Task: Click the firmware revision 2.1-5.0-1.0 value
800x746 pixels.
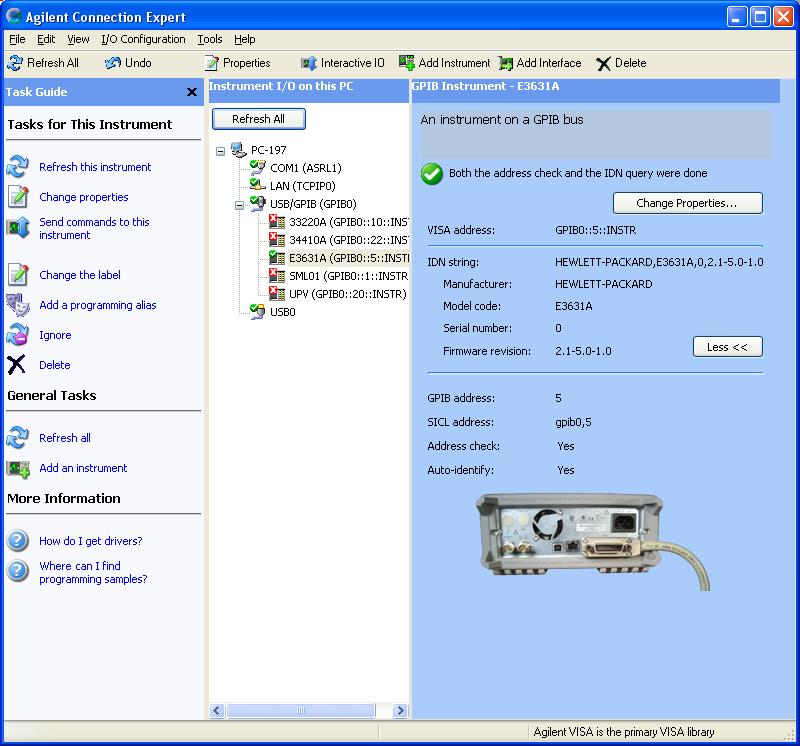Action: point(583,351)
